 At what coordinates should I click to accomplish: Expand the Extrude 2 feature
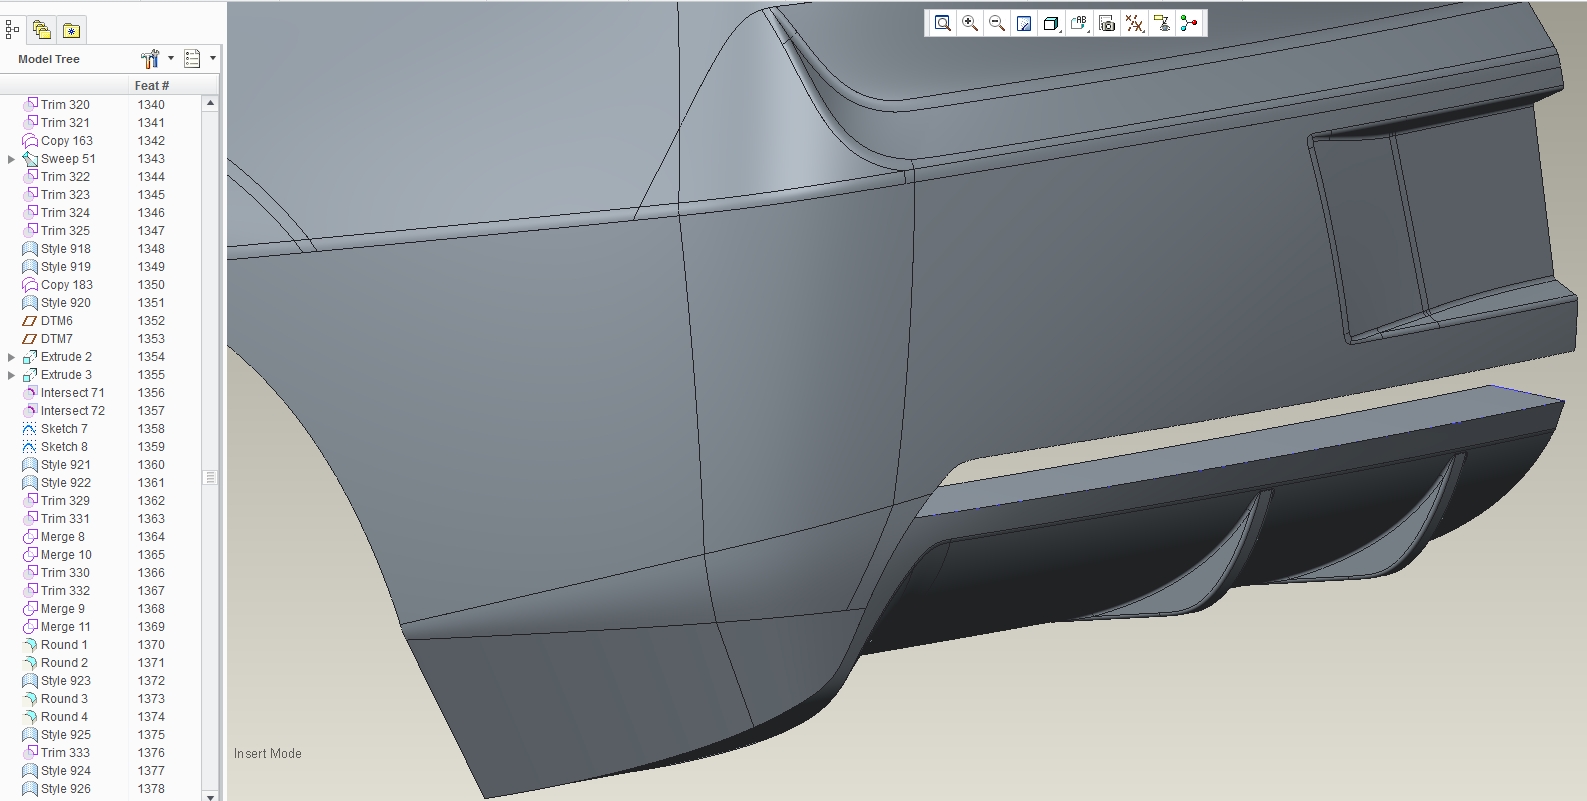(x=11, y=357)
